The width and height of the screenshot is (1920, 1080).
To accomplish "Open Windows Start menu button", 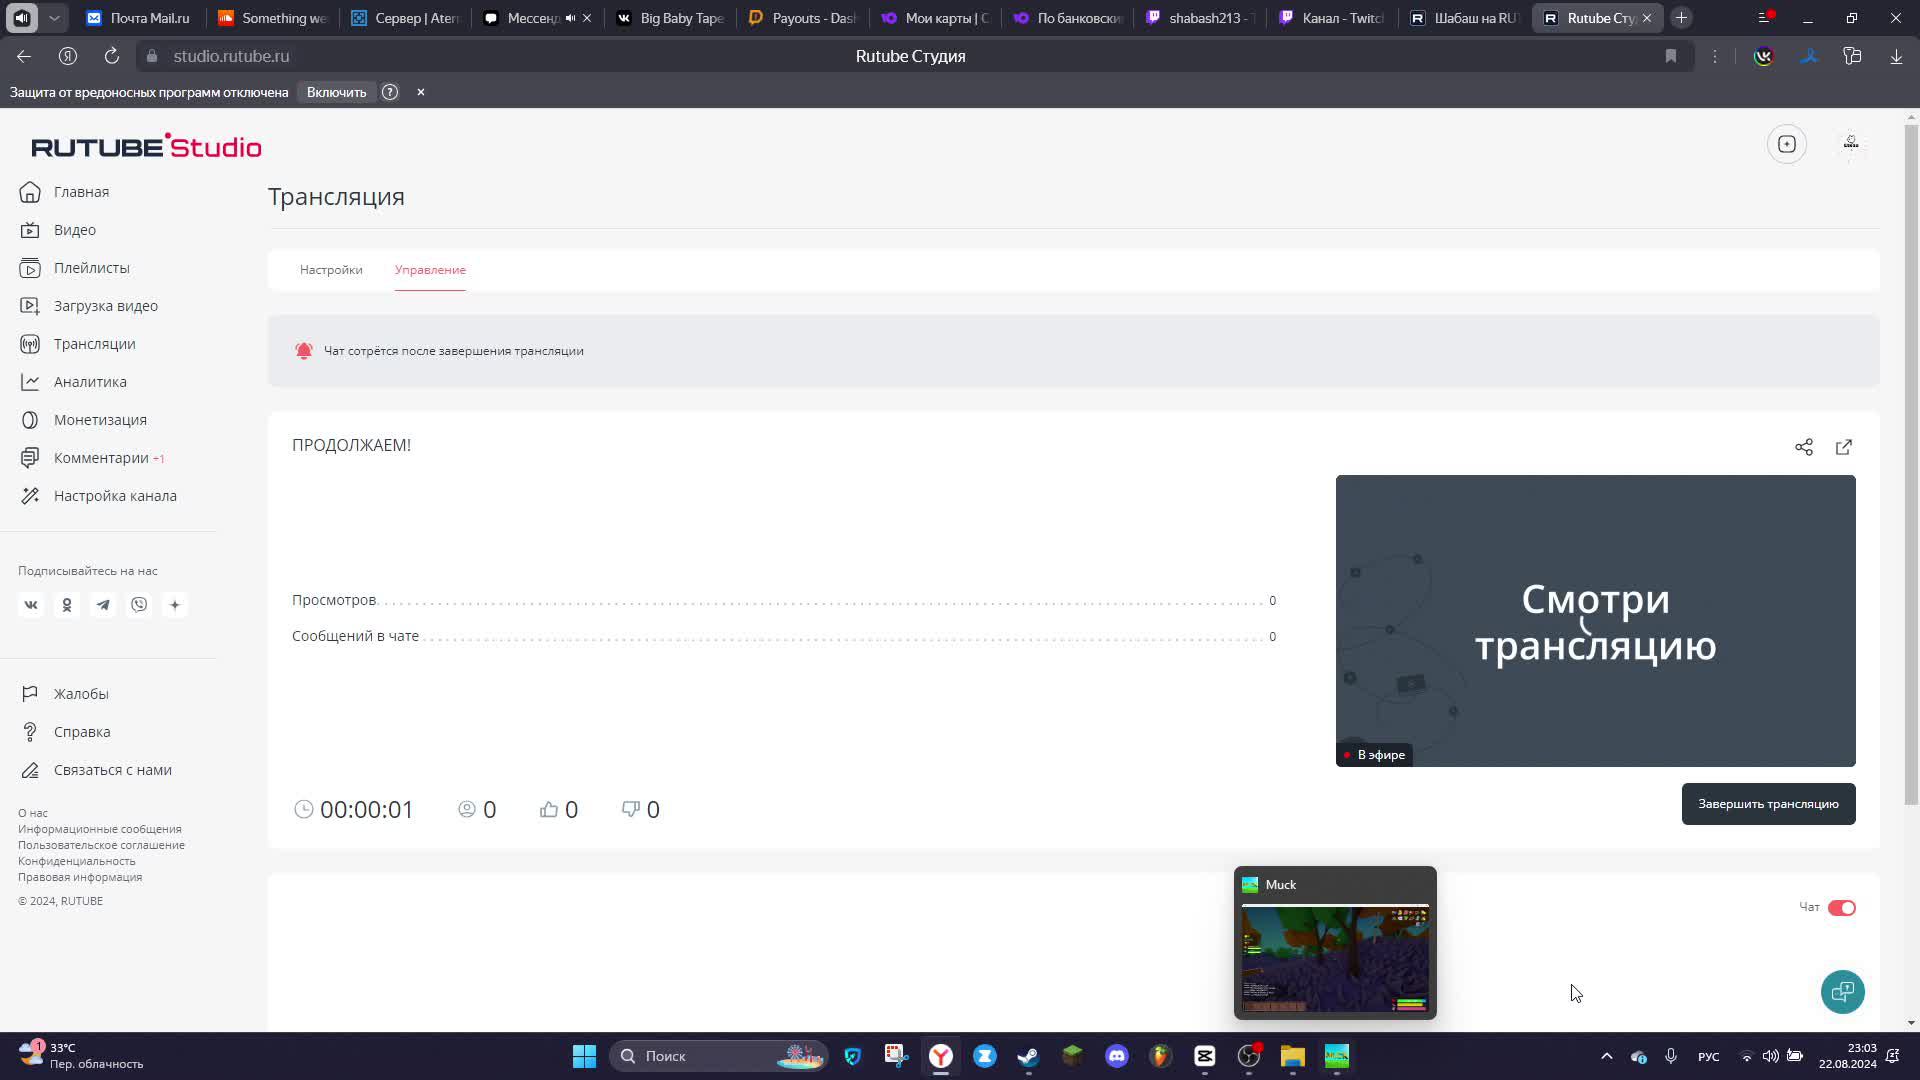I will coord(585,1056).
